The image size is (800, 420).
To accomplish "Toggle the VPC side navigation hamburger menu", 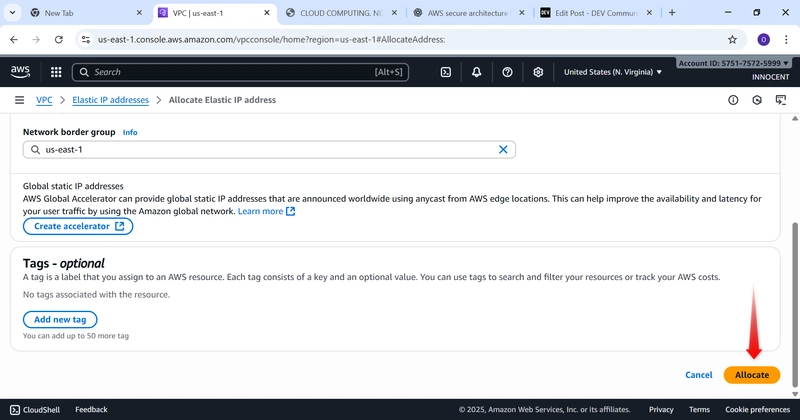I will tap(19, 100).
